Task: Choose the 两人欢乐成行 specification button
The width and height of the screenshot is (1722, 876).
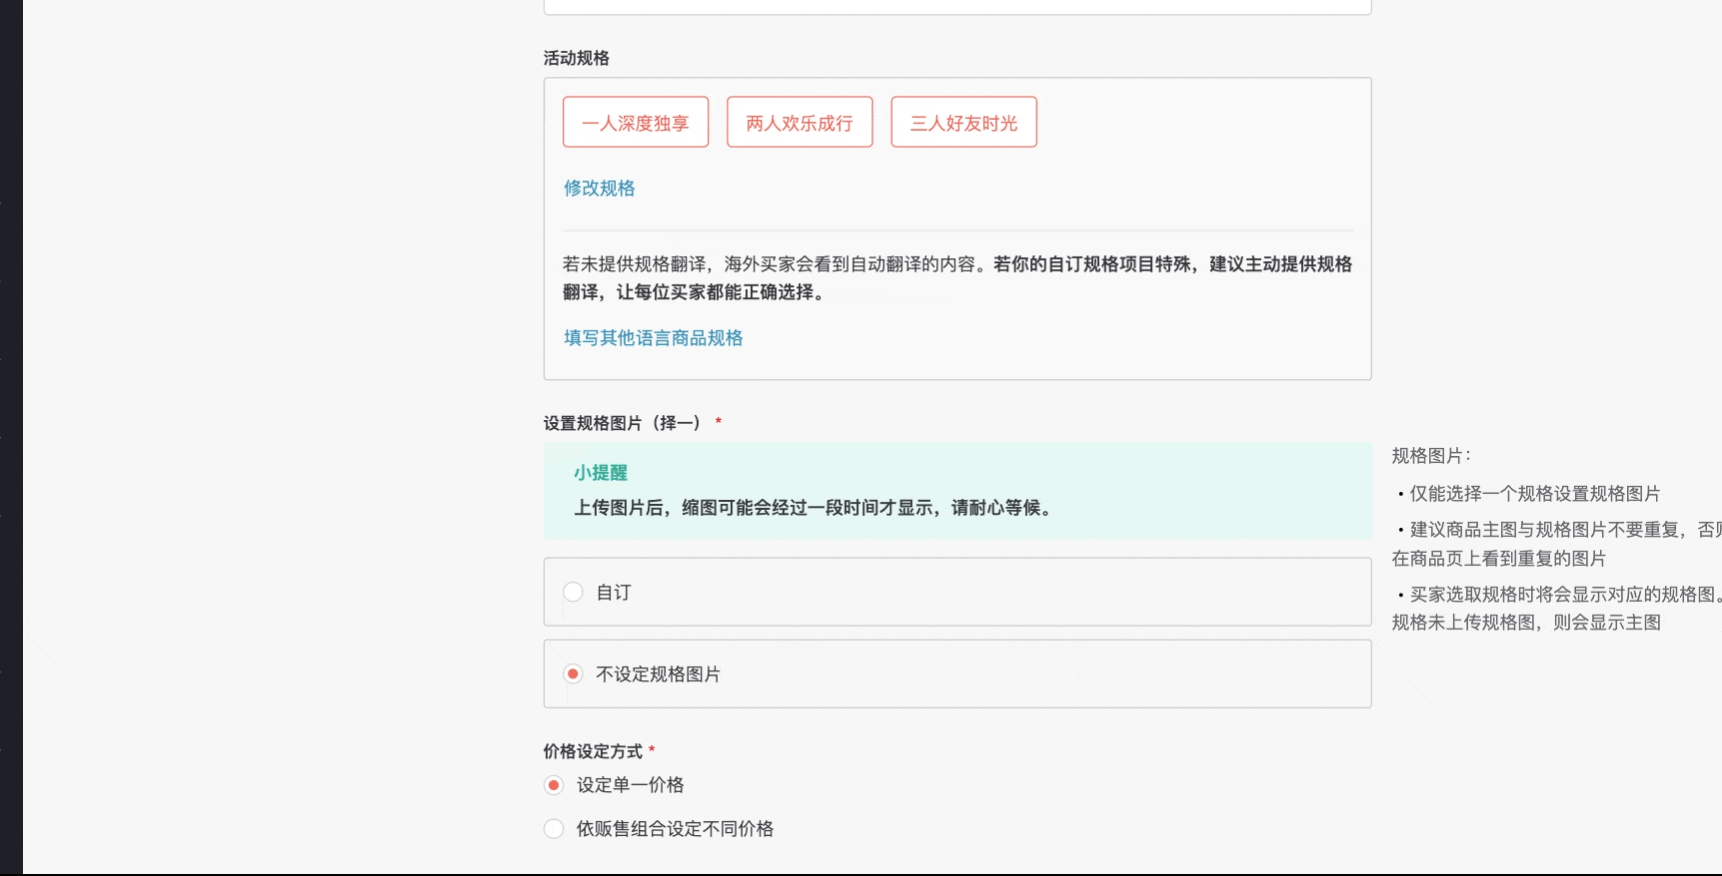Action: pos(799,123)
